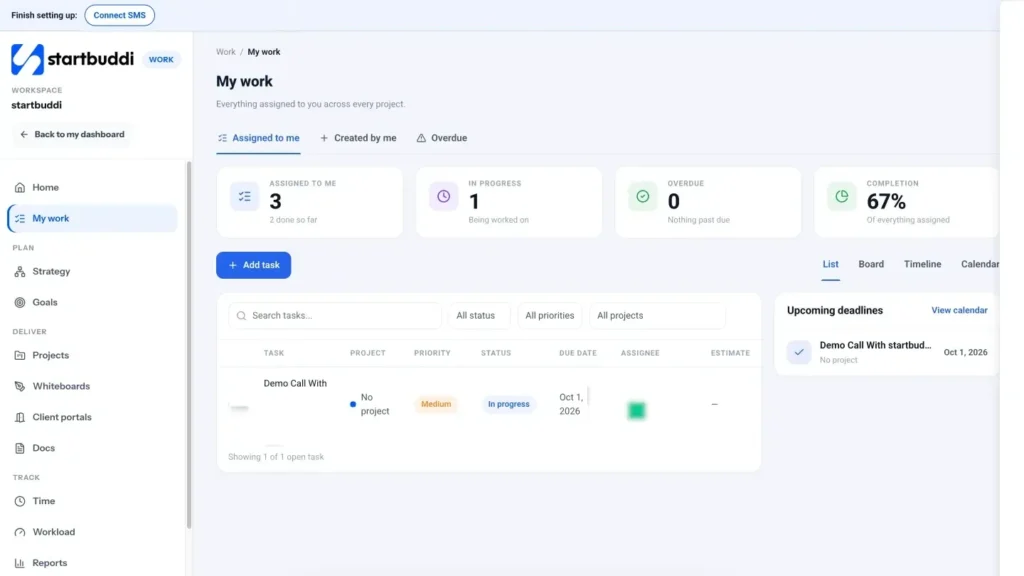Open the View calendar link
This screenshot has height=576, width=1024.
click(x=959, y=311)
